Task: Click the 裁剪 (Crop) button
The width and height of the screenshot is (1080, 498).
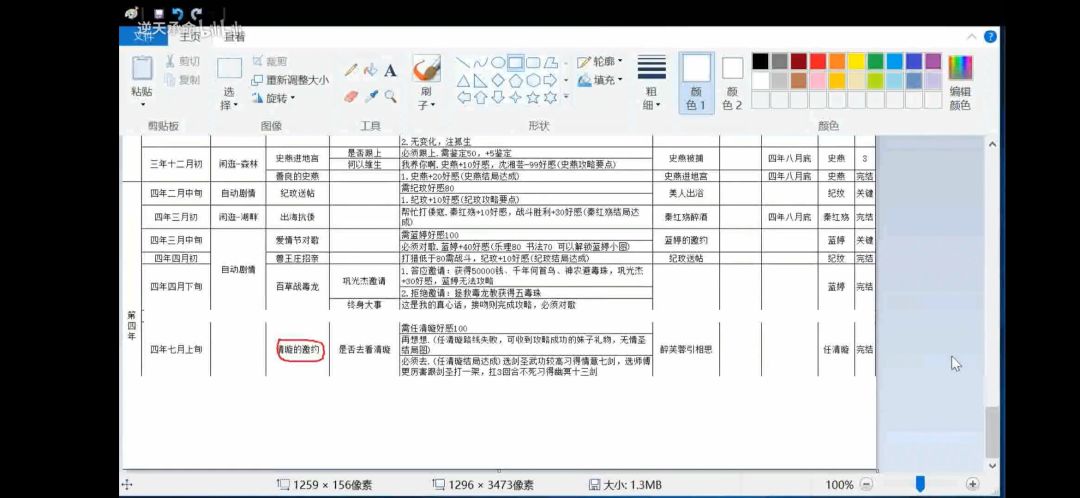Action: click(x=270, y=61)
